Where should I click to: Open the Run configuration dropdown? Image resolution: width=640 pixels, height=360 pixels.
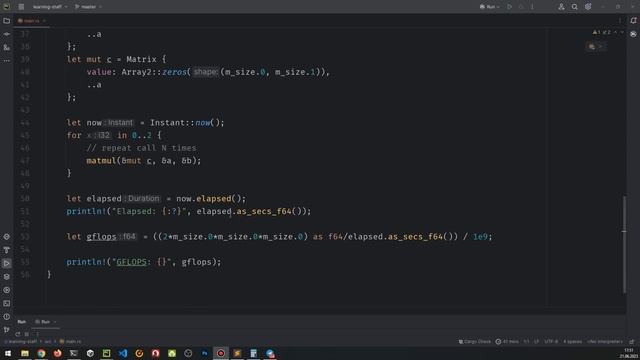[x=489, y=7]
